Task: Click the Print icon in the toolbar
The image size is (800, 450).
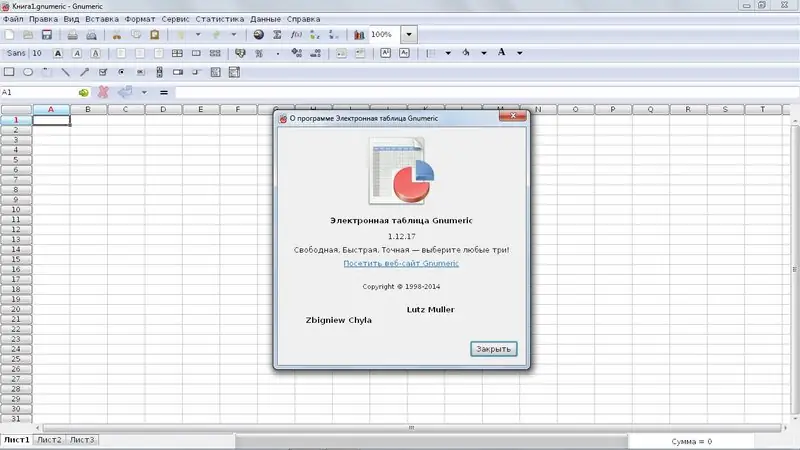Action: [72, 35]
